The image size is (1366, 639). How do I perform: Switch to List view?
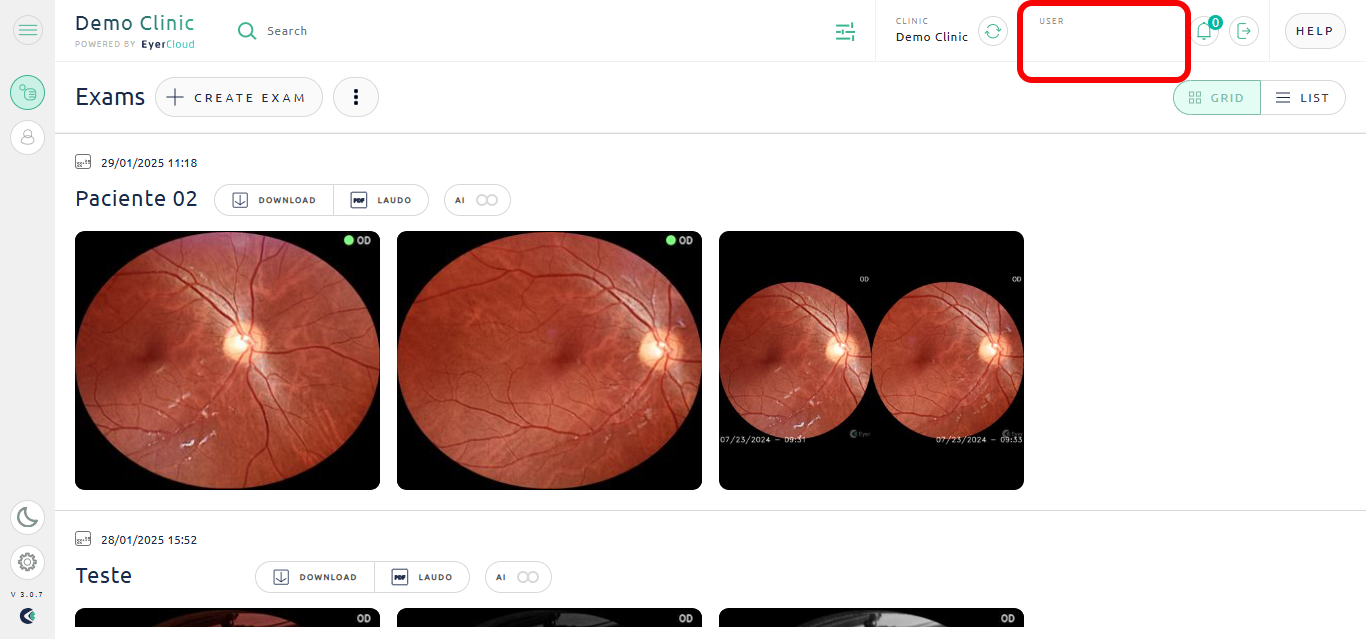1302,98
